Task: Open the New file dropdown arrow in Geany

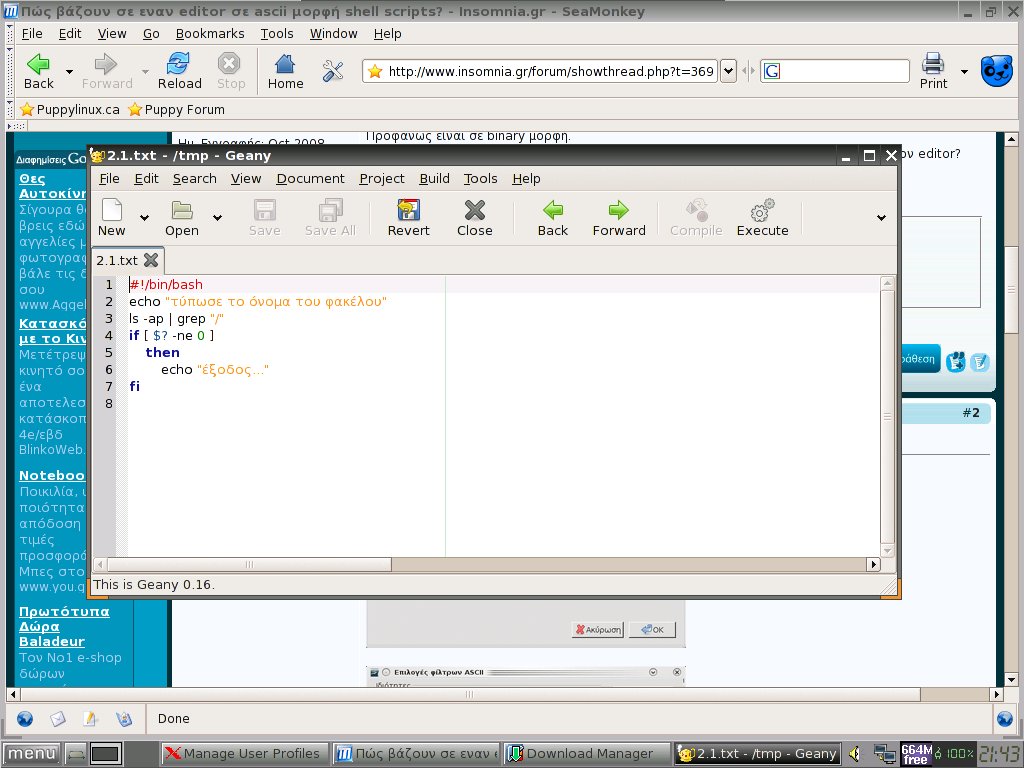Action: tap(144, 217)
